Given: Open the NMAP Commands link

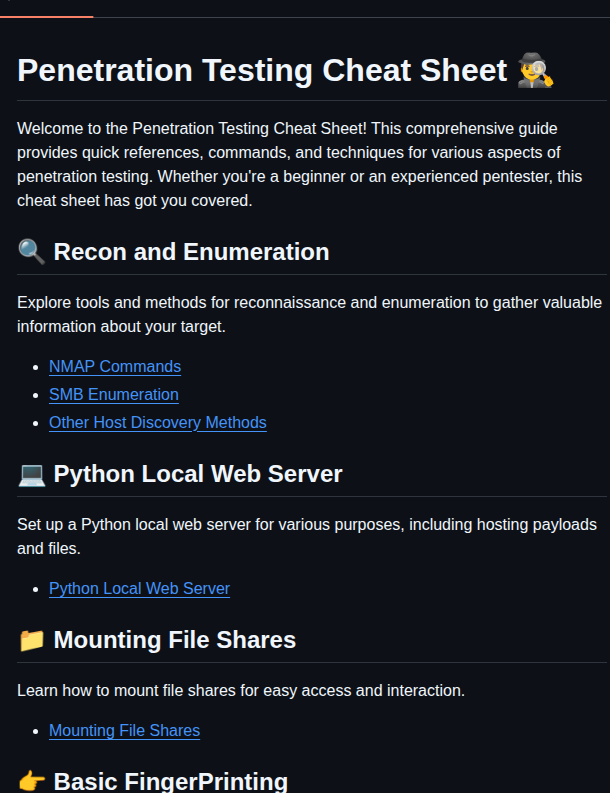Looking at the screenshot, I should (115, 367).
